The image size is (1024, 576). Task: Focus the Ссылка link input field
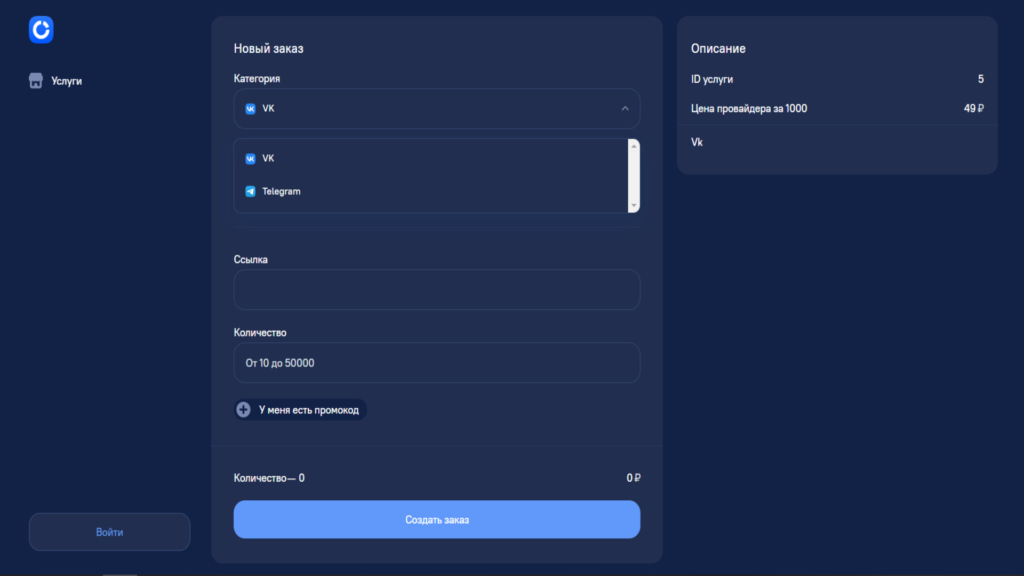point(436,289)
